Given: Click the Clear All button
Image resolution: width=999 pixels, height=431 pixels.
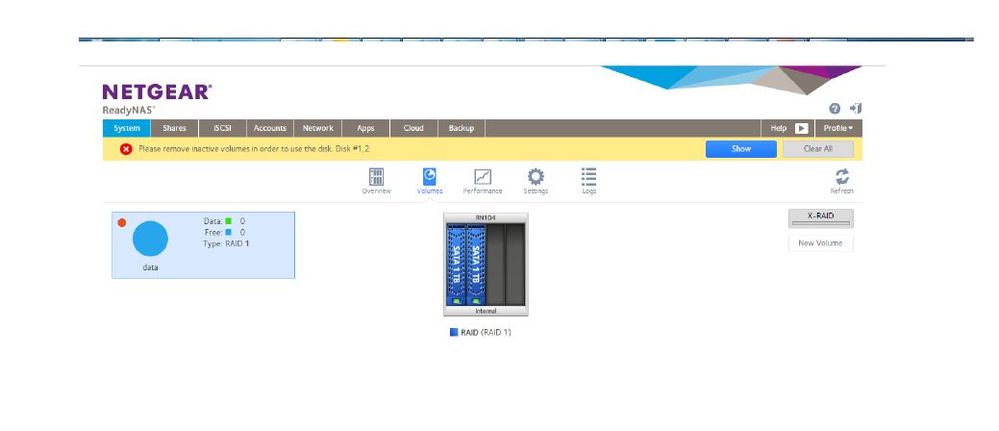Looking at the screenshot, I should coord(818,149).
